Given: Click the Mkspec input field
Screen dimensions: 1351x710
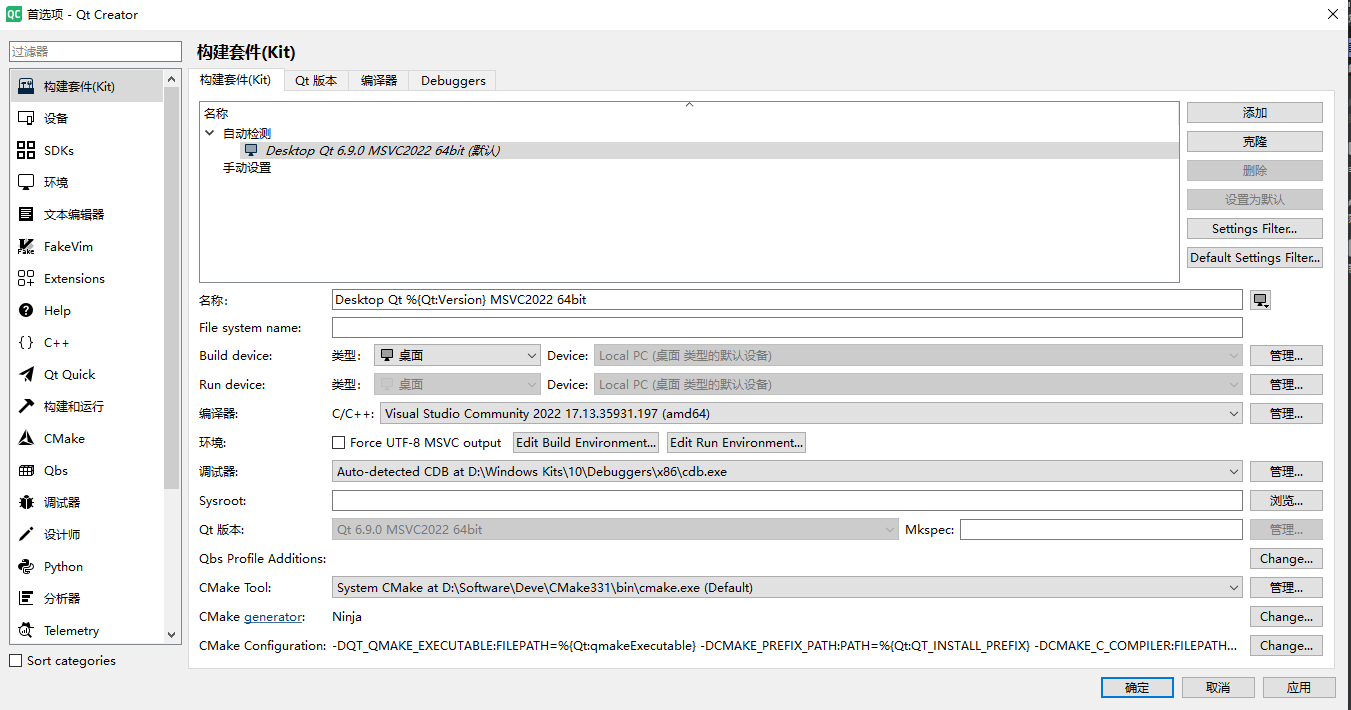Looking at the screenshot, I should click(x=1101, y=529).
